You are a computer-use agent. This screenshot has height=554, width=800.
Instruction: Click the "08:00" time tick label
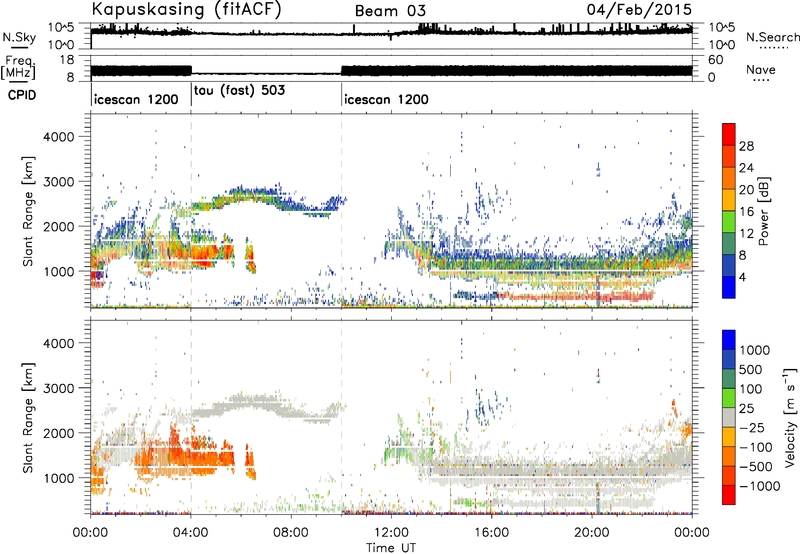click(x=291, y=533)
